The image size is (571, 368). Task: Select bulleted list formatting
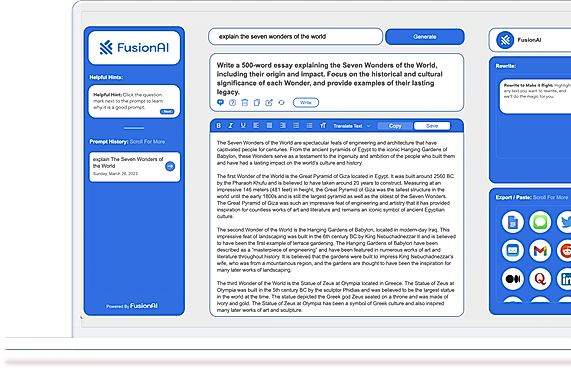click(296, 126)
